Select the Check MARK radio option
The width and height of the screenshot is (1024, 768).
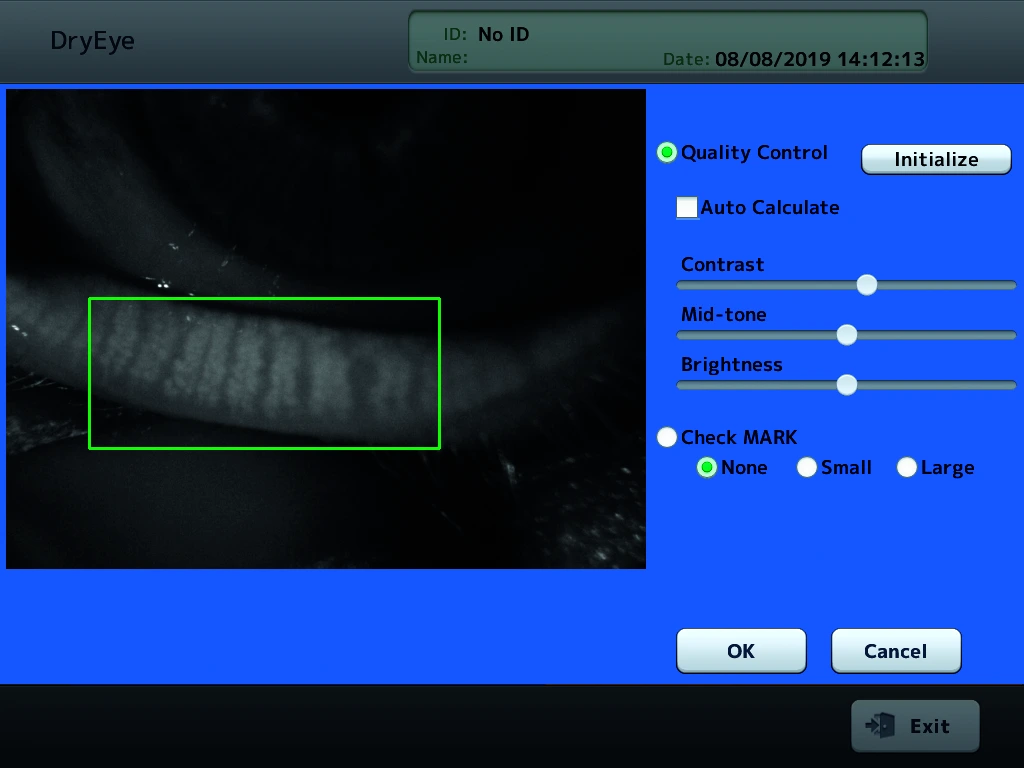pyautogui.click(x=666, y=438)
